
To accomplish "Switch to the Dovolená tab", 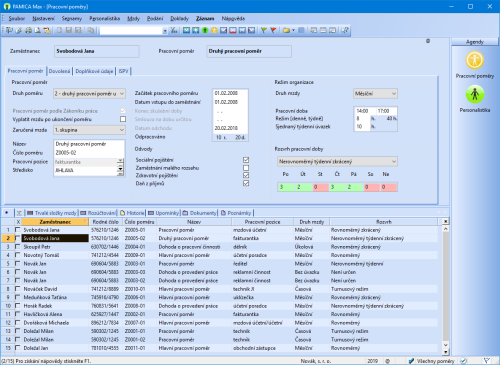I will pos(59,71).
